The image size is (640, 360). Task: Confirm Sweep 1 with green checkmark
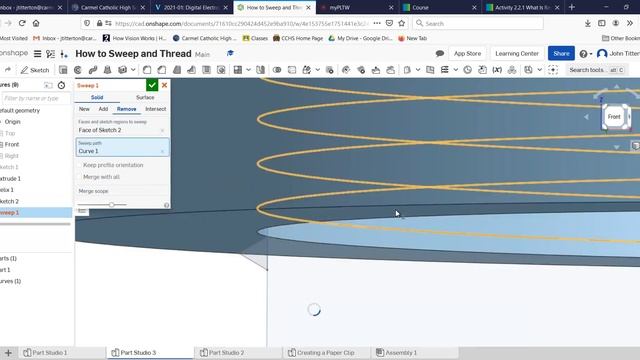152,85
